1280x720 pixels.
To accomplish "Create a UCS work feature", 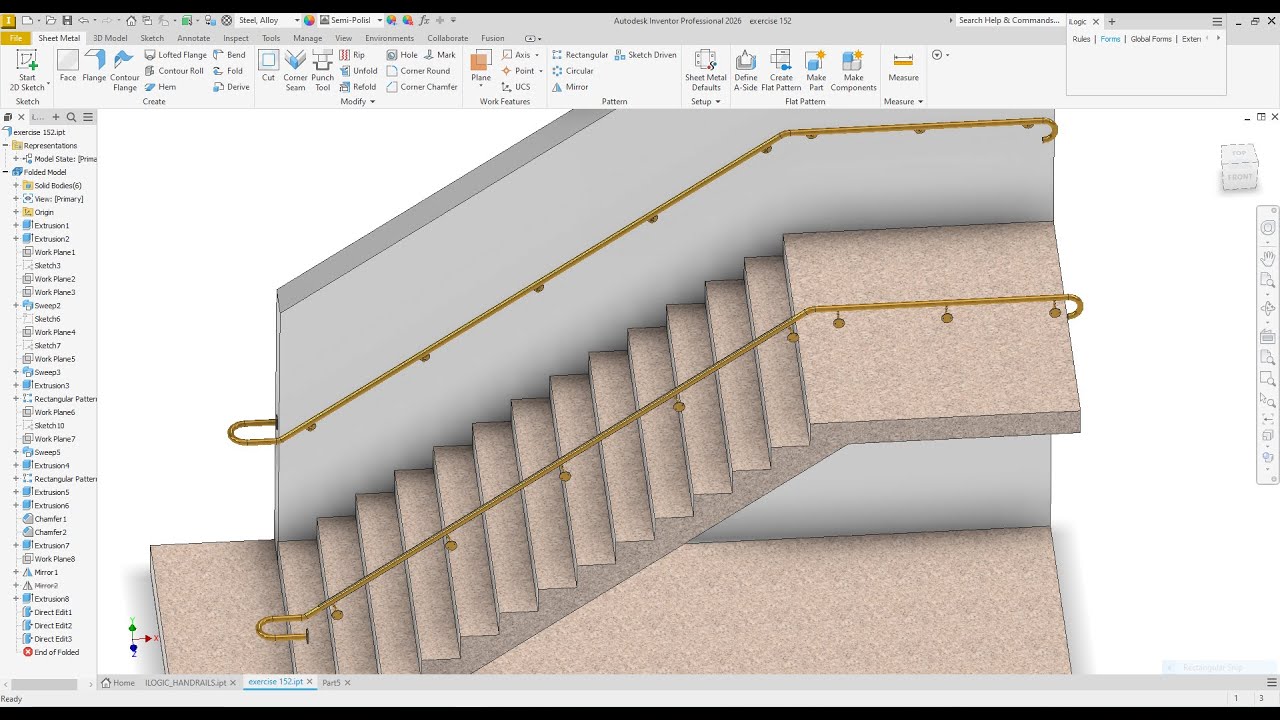I will [516, 87].
